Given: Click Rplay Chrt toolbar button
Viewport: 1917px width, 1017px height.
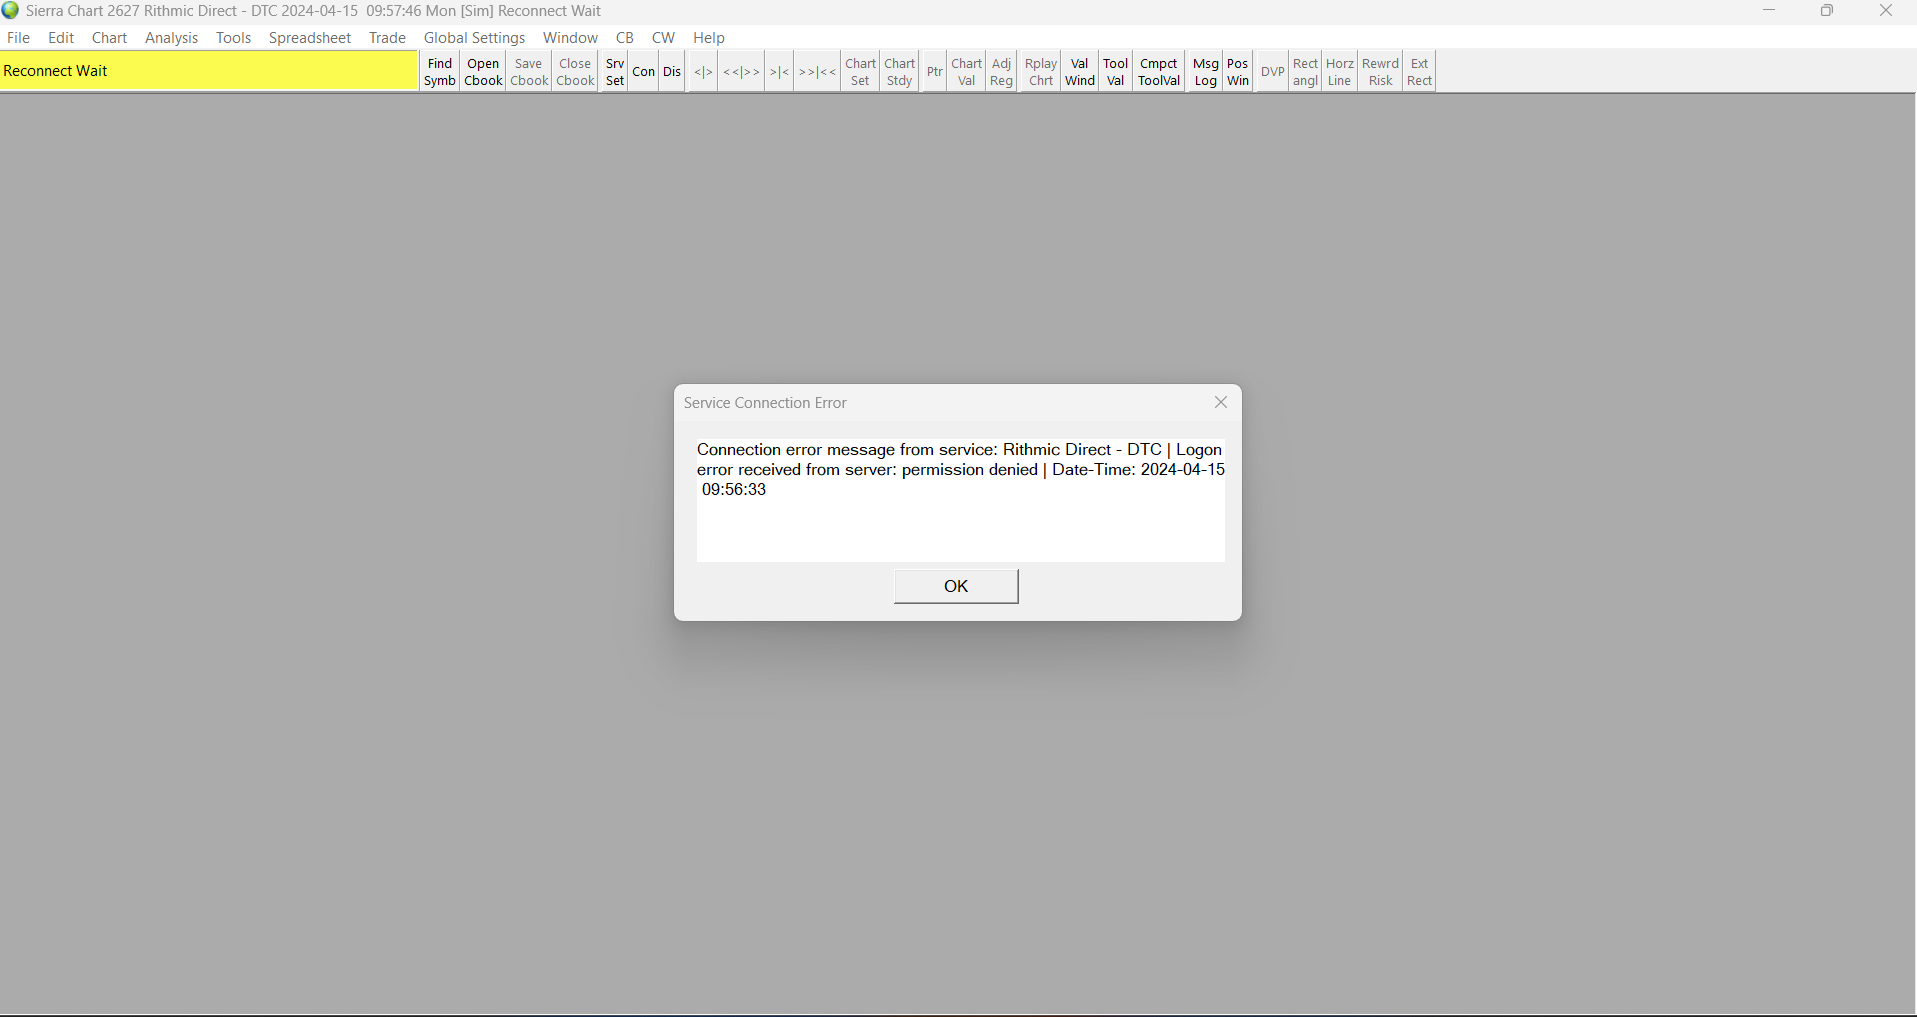Looking at the screenshot, I should pyautogui.click(x=1041, y=72).
